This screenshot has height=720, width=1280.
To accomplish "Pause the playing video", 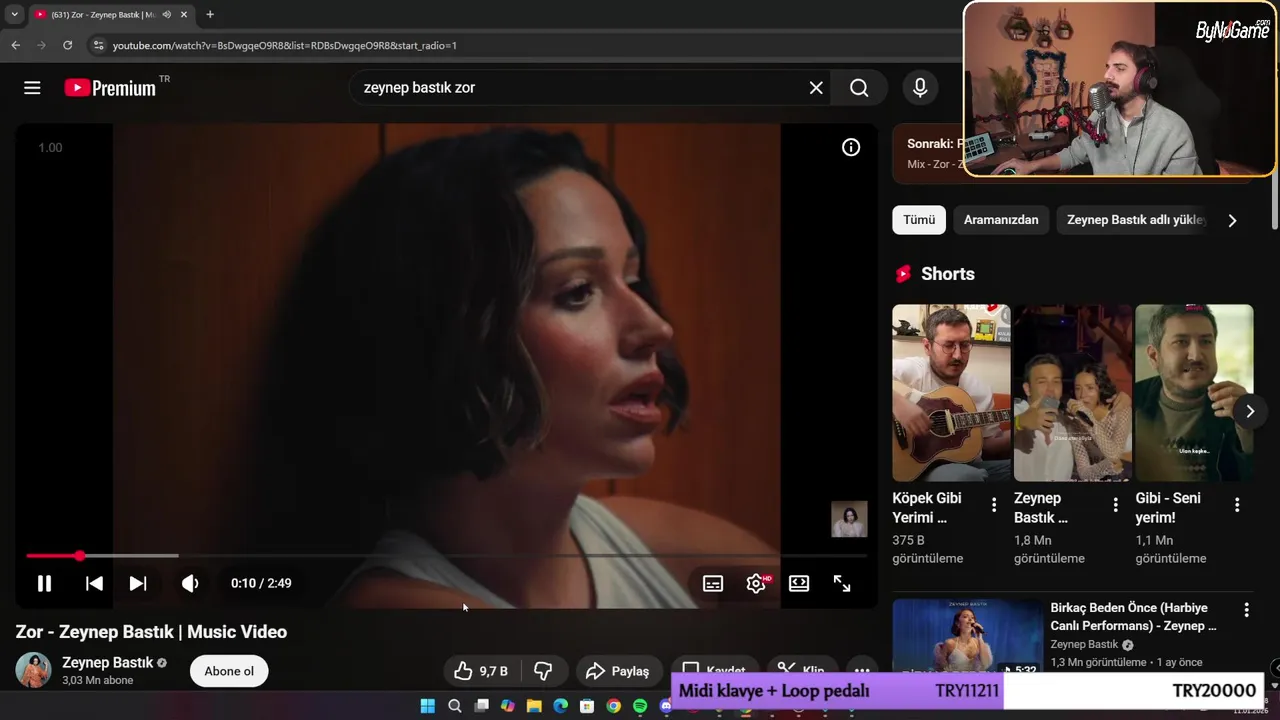I will pos(44,583).
